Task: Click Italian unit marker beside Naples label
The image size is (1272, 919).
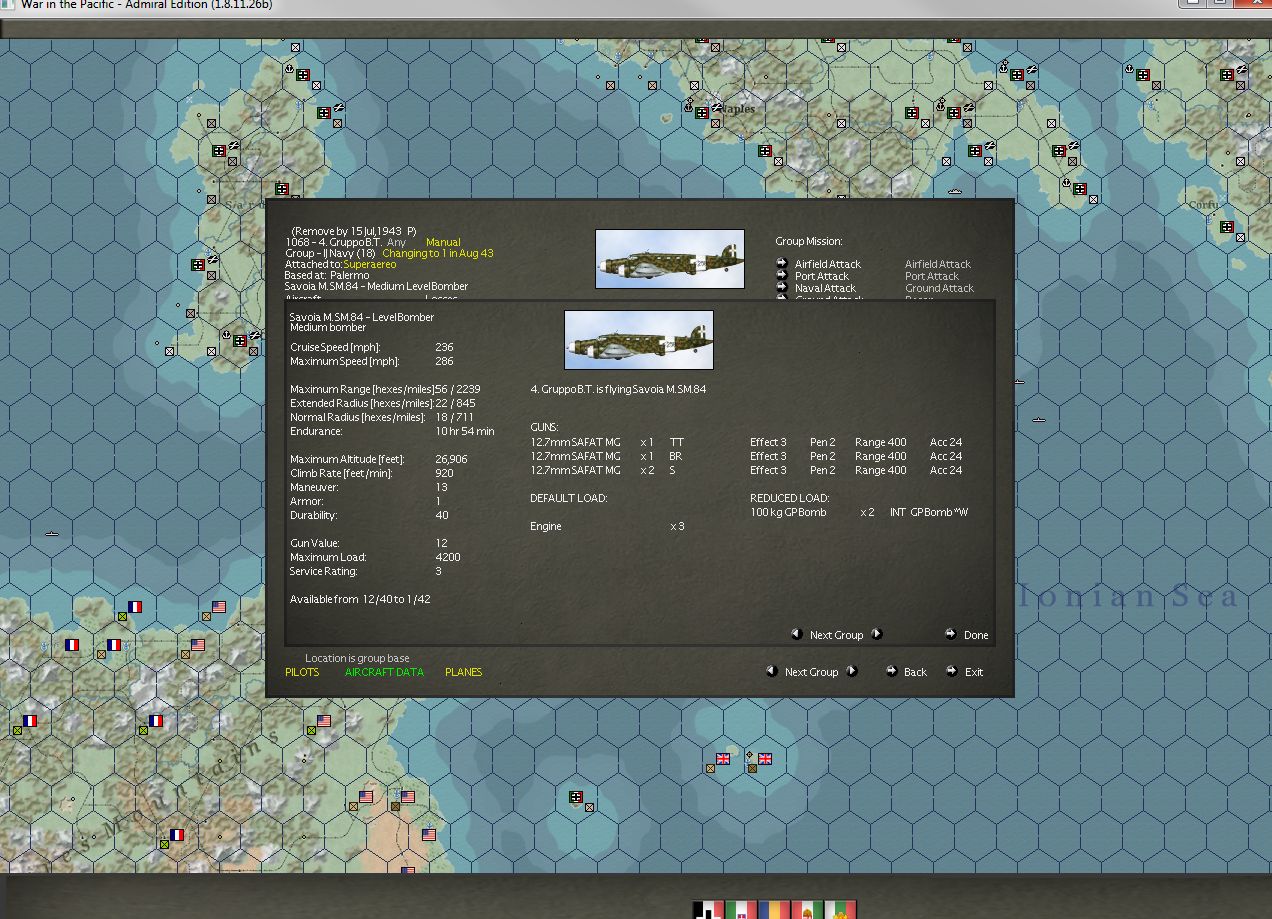Action: 702,114
